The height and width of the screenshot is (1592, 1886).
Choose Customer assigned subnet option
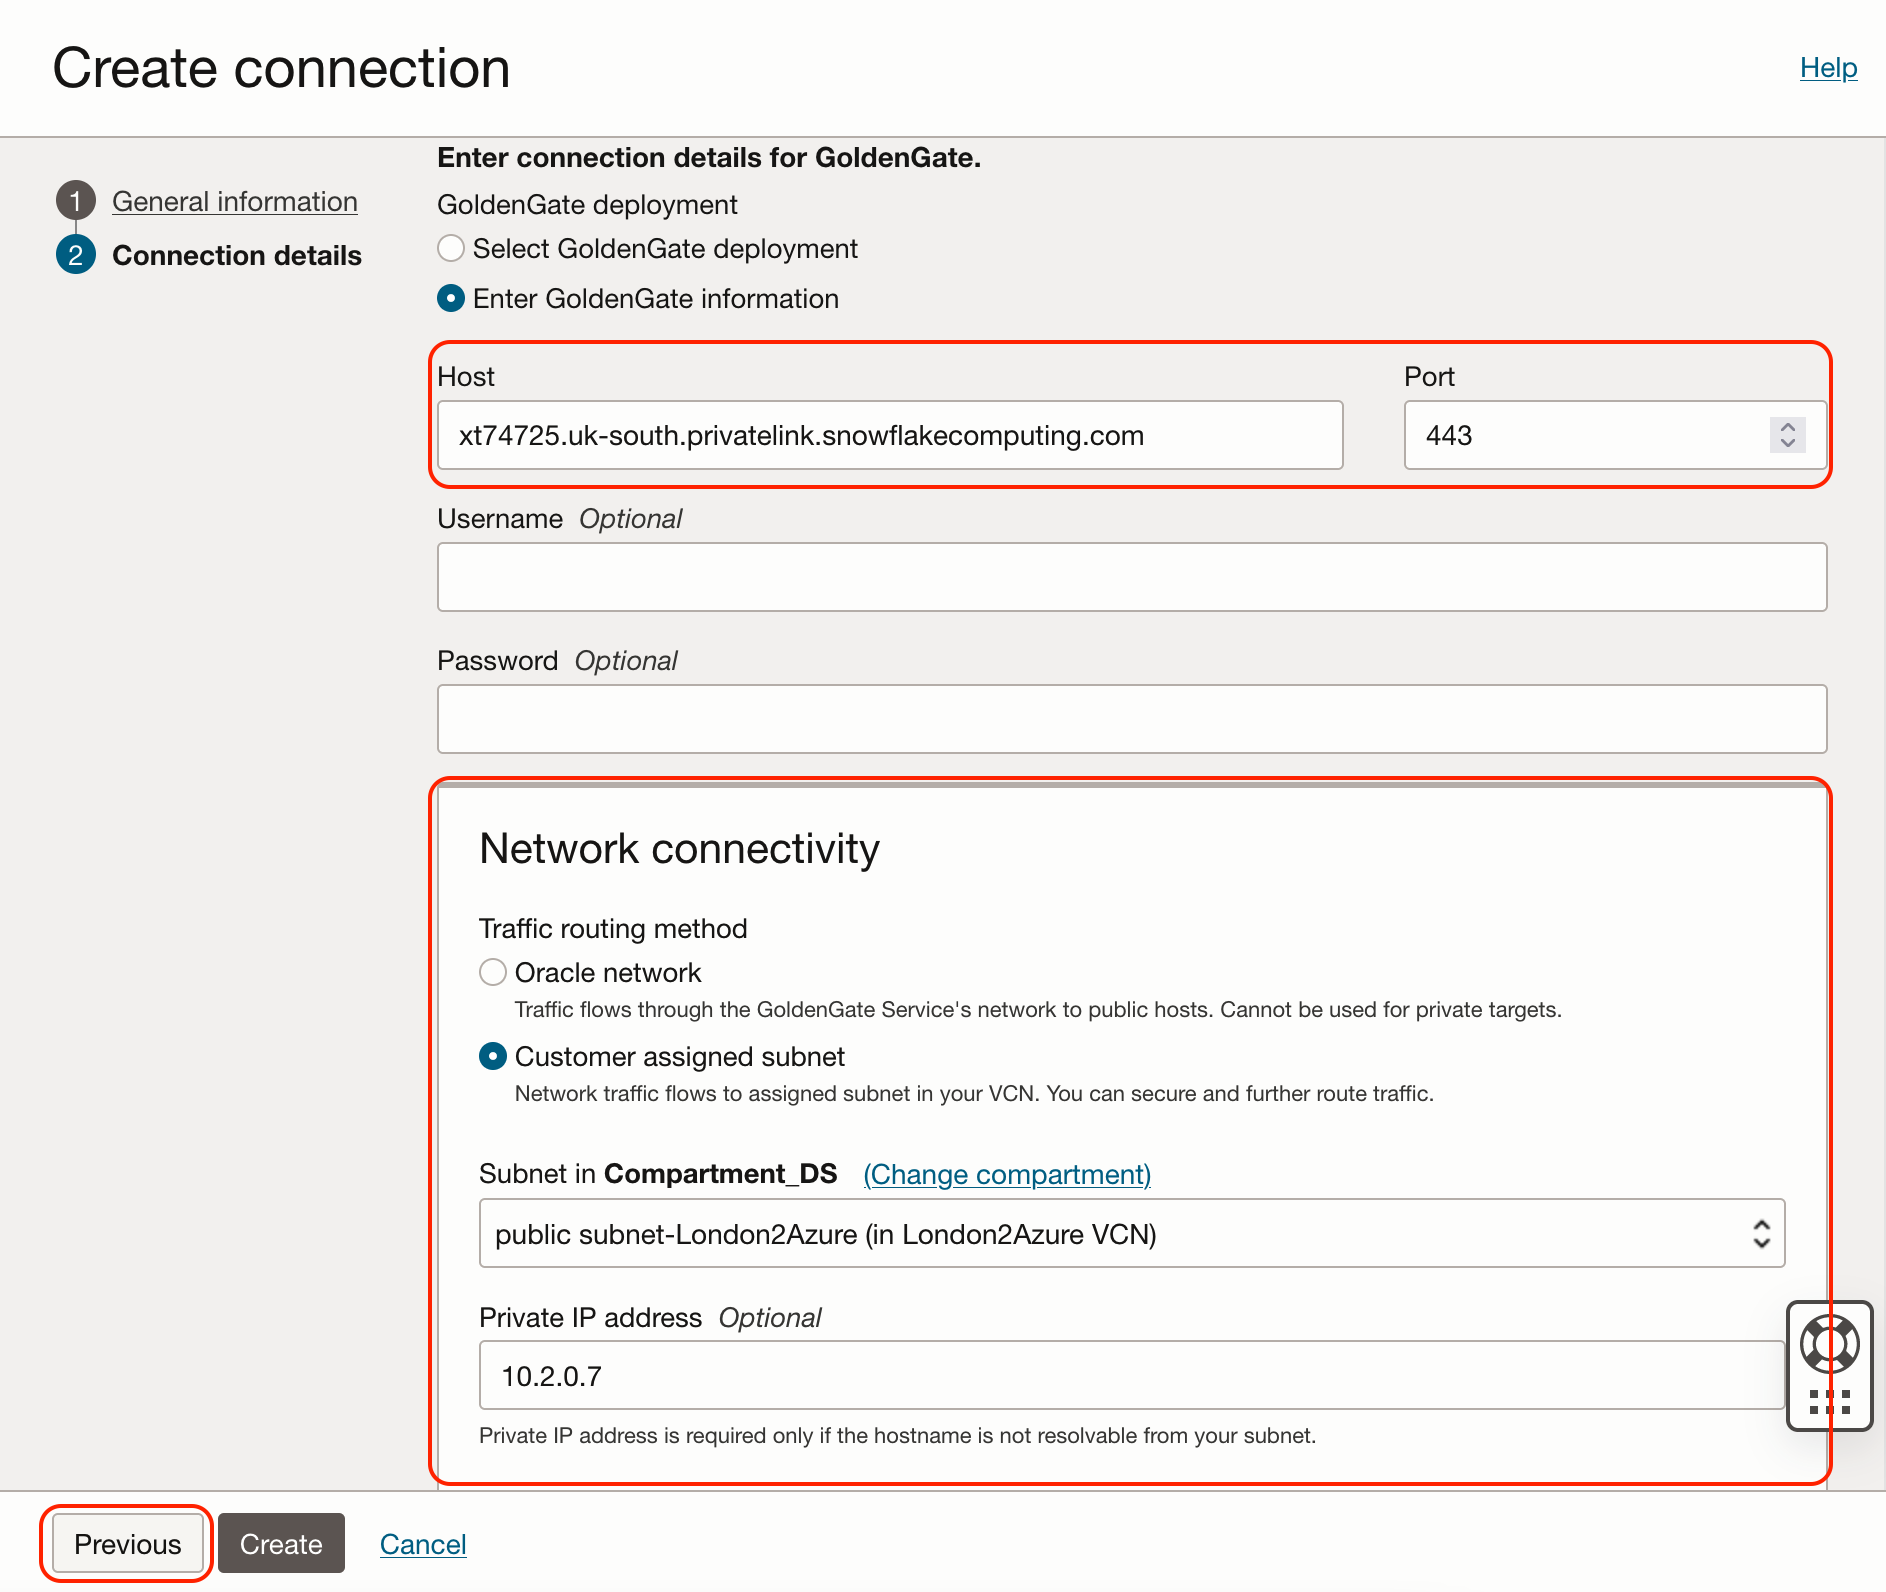[x=493, y=1056]
